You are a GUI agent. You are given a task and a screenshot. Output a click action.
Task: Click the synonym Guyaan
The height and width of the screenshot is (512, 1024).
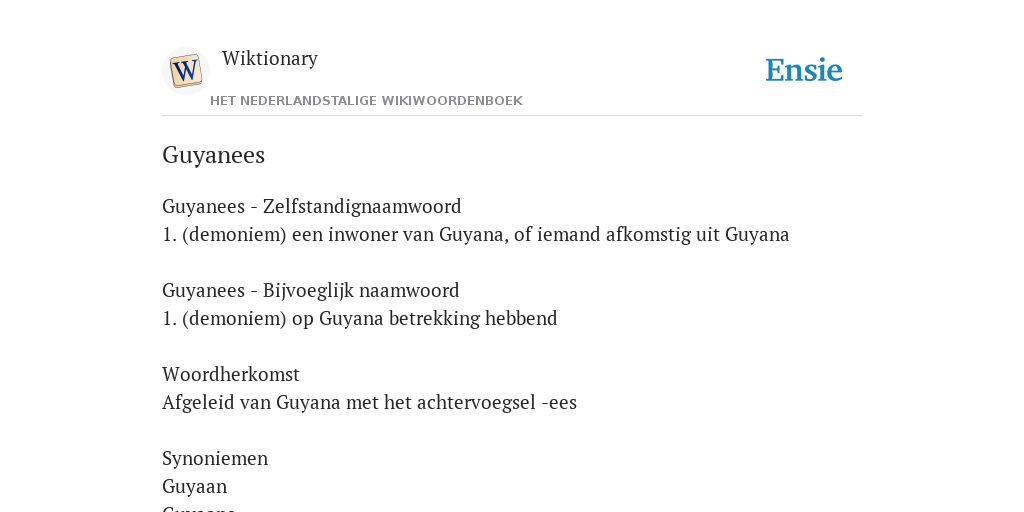pyautogui.click(x=195, y=487)
